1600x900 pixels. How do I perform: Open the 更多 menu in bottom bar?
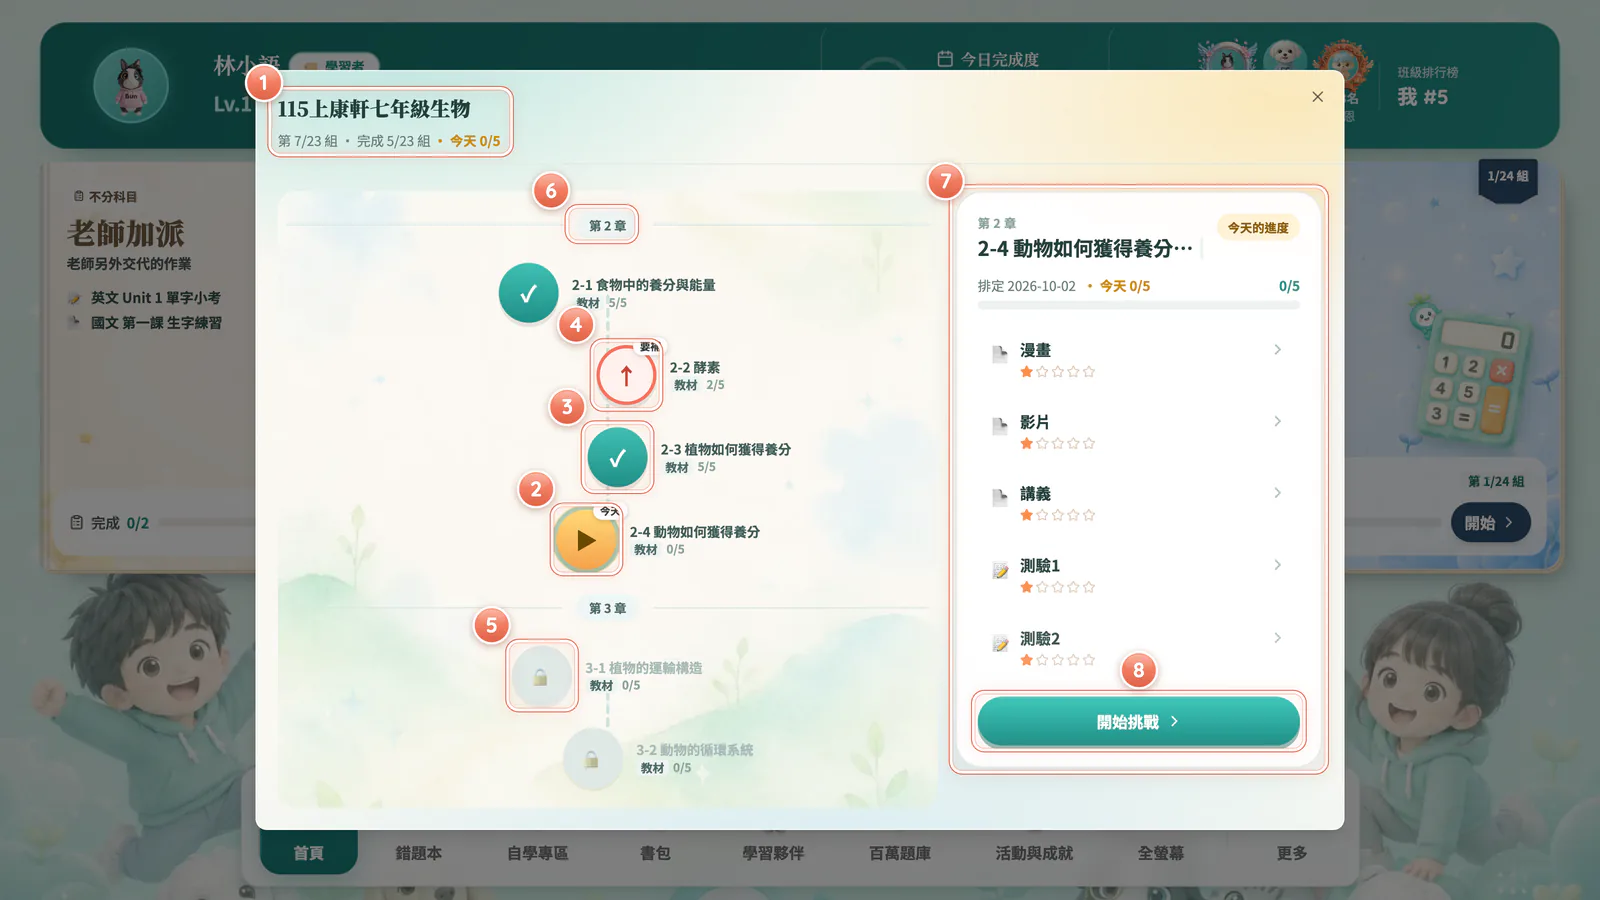[1292, 853]
